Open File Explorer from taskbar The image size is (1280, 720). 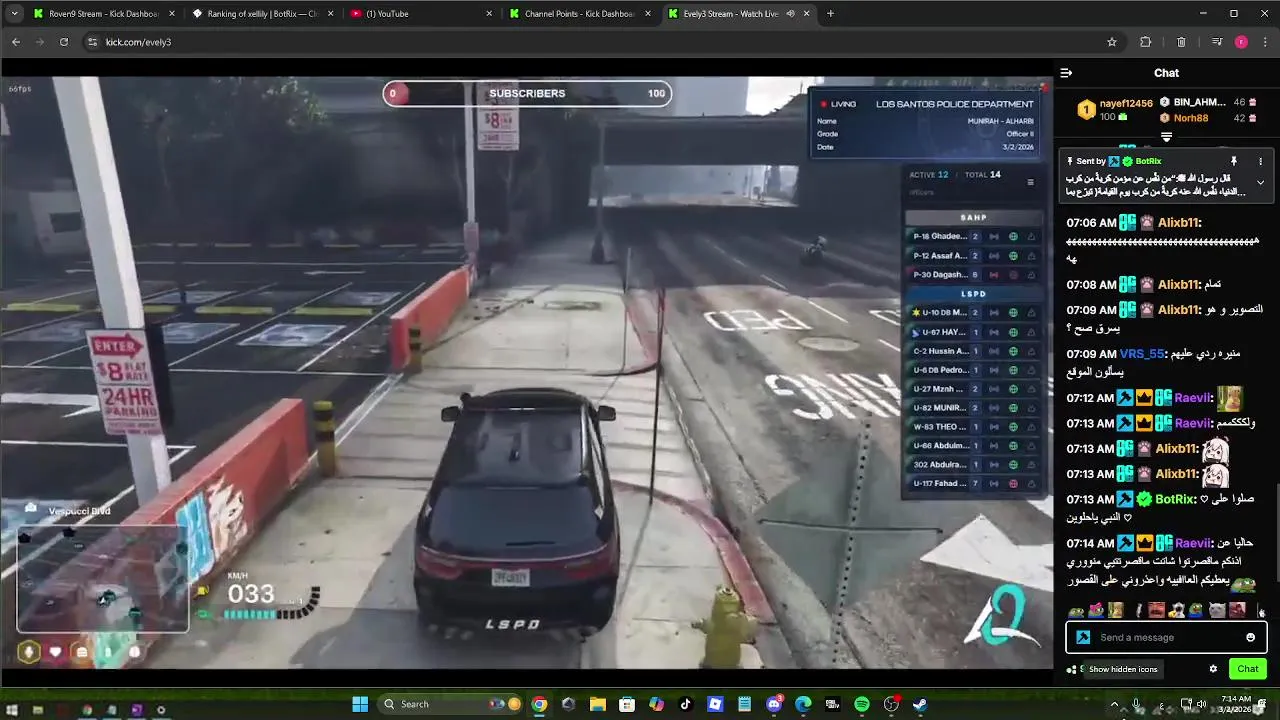click(x=597, y=704)
